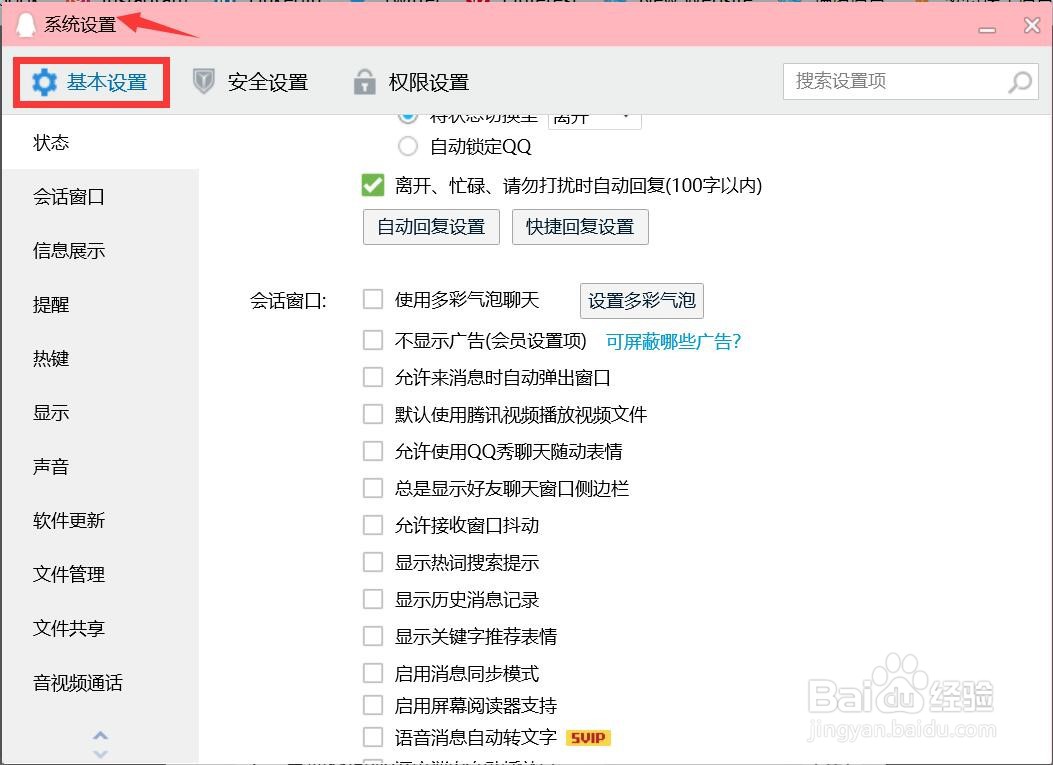Click the sidebar scroll-down chevron

click(x=100, y=754)
